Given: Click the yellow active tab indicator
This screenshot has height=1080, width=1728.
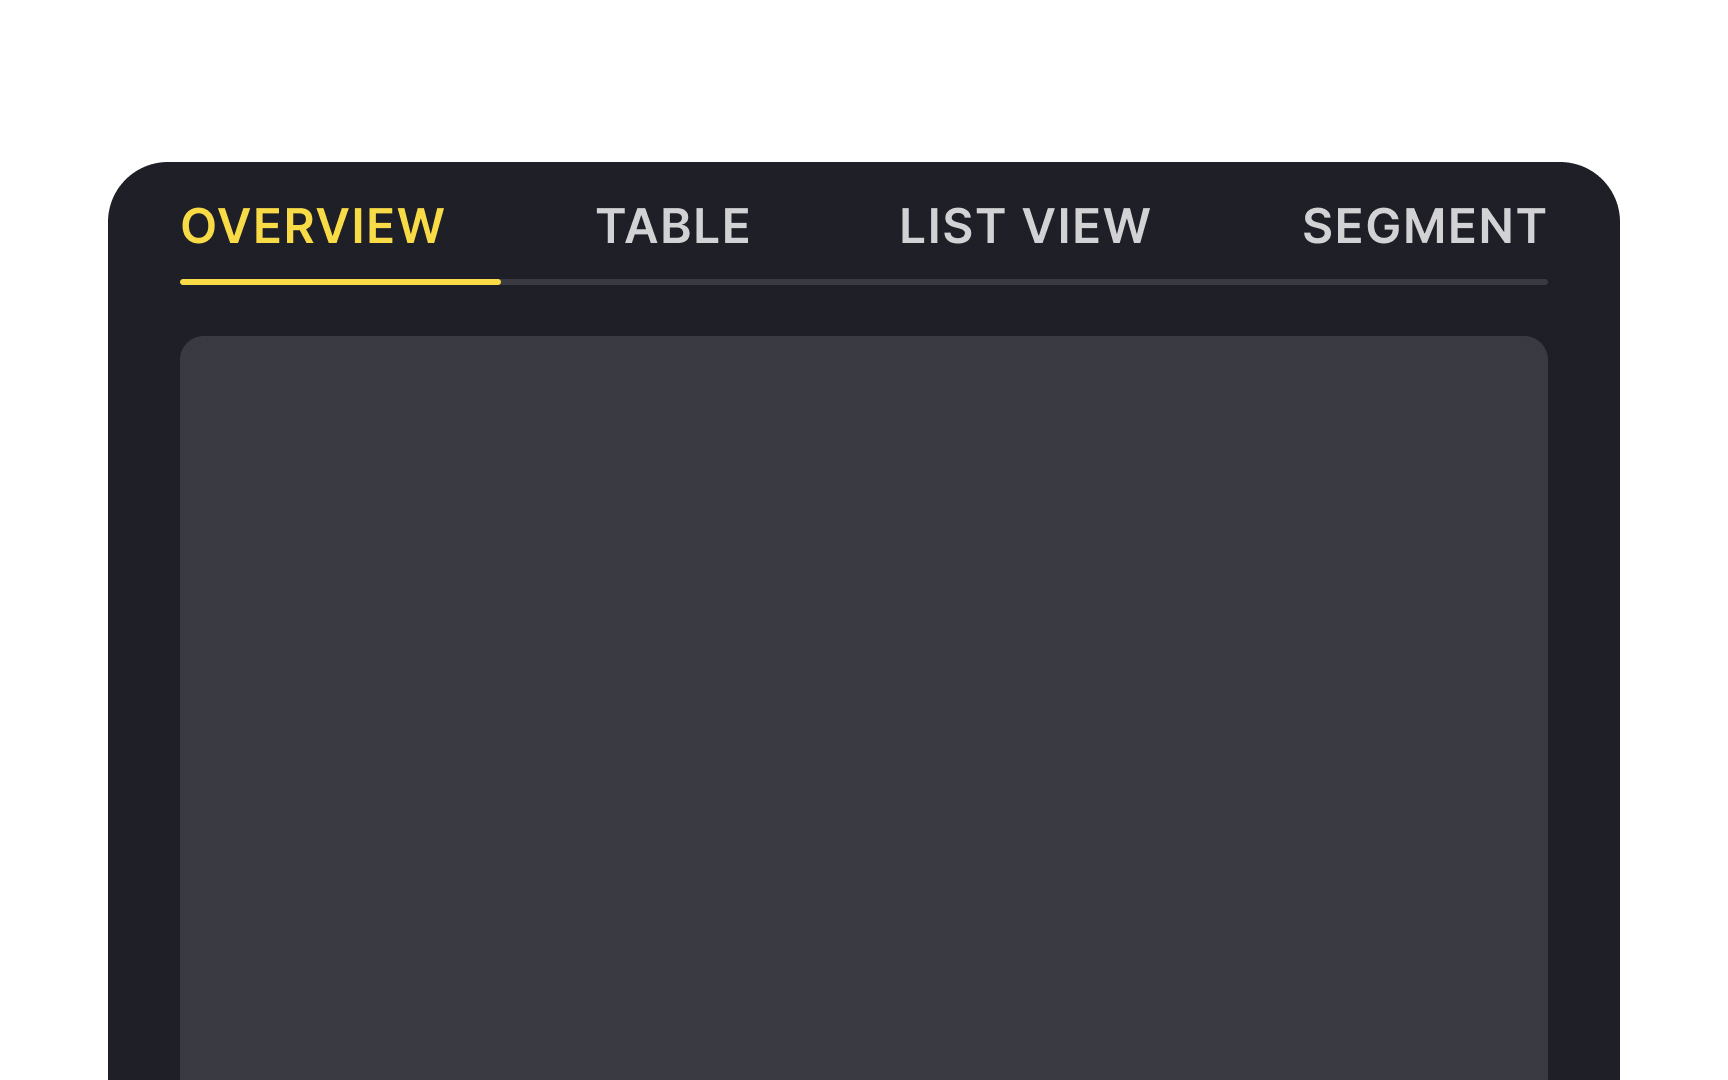Looking at the screenshot, I should [340, 282].
